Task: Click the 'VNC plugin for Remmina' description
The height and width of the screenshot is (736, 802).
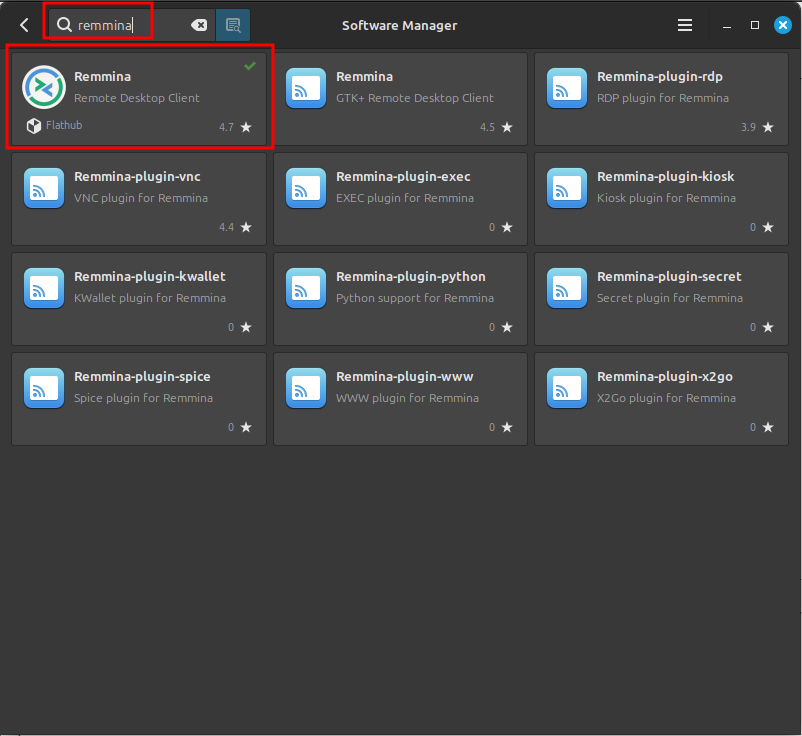Action: pos(141,198)
